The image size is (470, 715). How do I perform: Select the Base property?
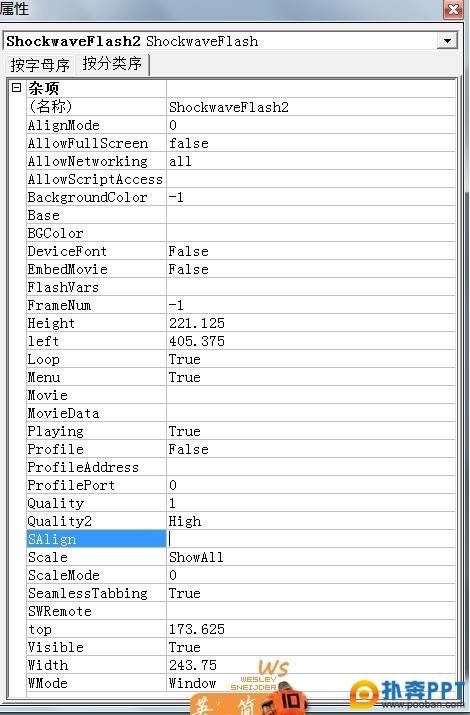point(96,215)
